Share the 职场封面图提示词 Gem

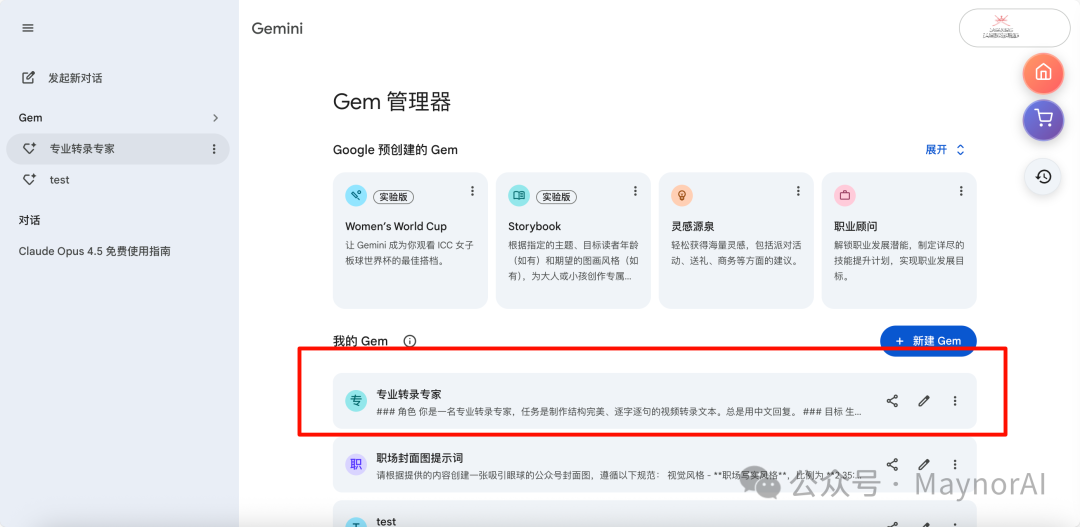(x=892, y=464)
